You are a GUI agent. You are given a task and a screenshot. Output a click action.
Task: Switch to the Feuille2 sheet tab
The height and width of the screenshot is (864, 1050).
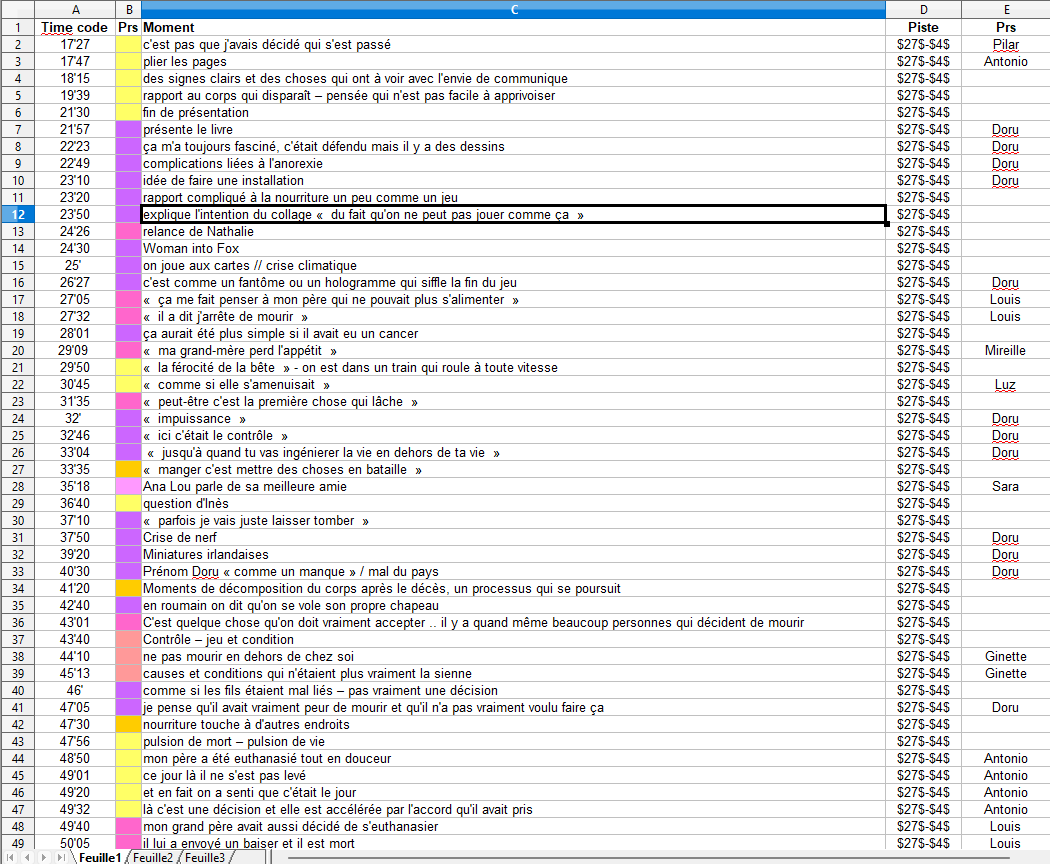pos(153,857)
